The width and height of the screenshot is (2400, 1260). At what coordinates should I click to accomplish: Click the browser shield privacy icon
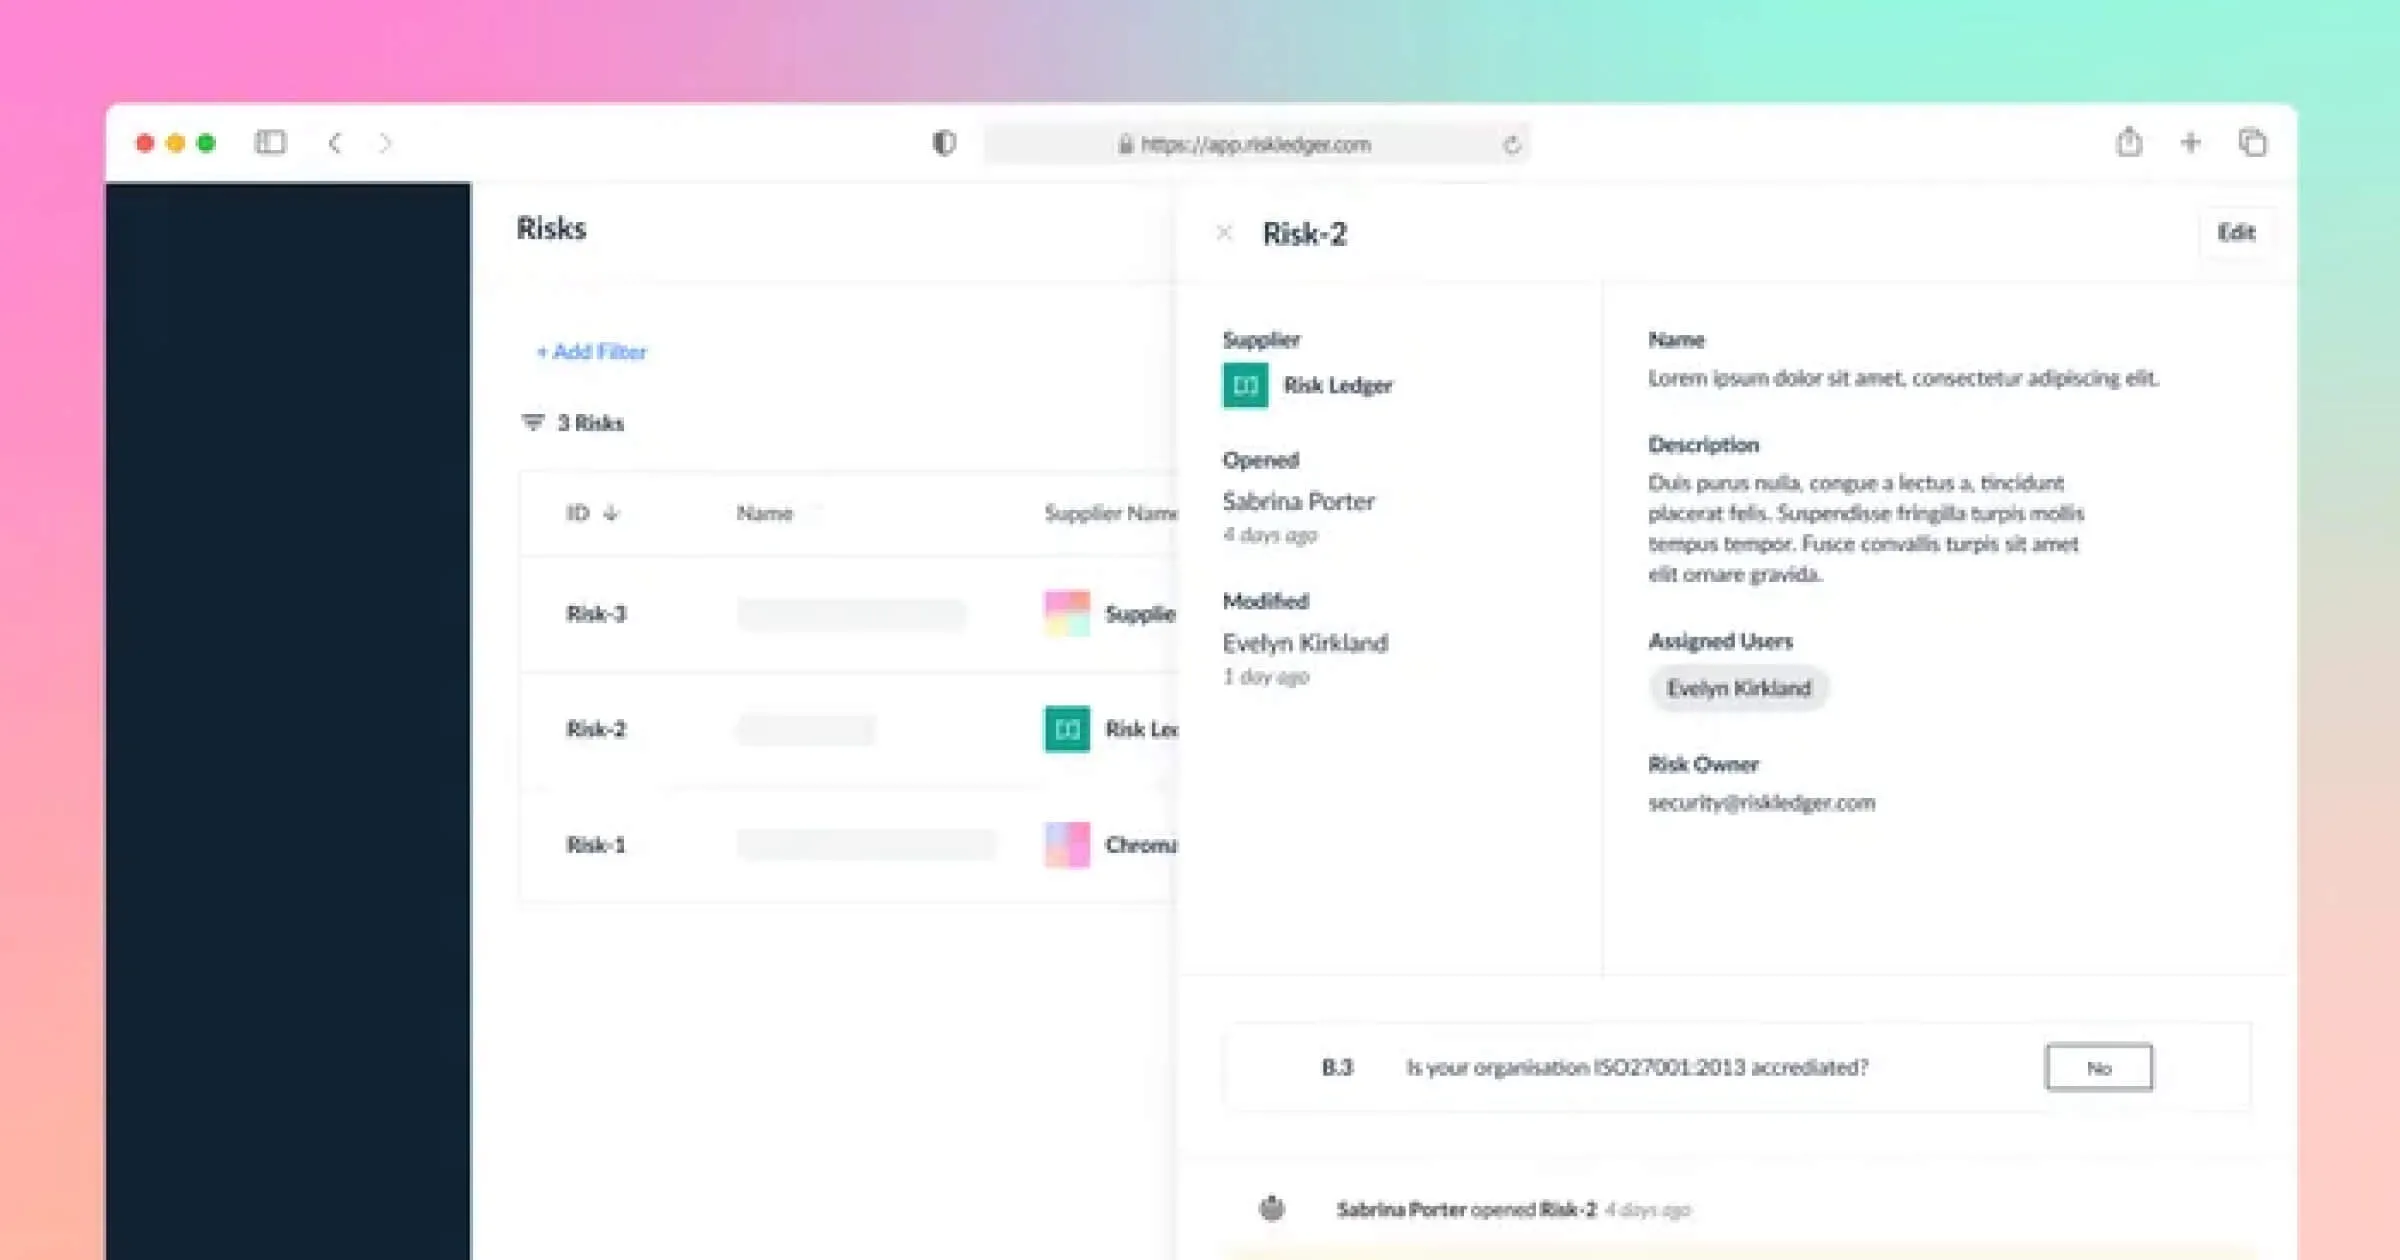coord(941,143)
